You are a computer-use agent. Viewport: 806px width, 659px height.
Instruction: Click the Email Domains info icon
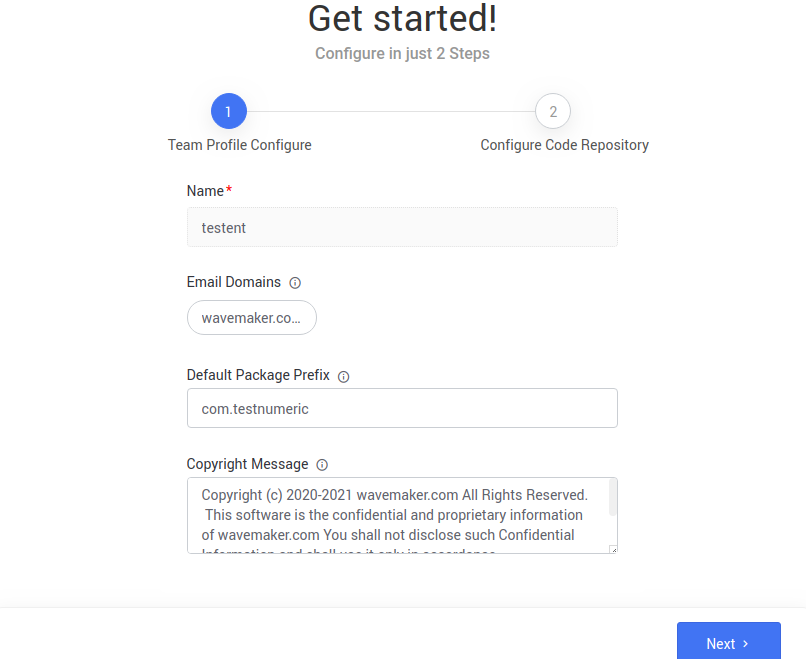point(295,283)
